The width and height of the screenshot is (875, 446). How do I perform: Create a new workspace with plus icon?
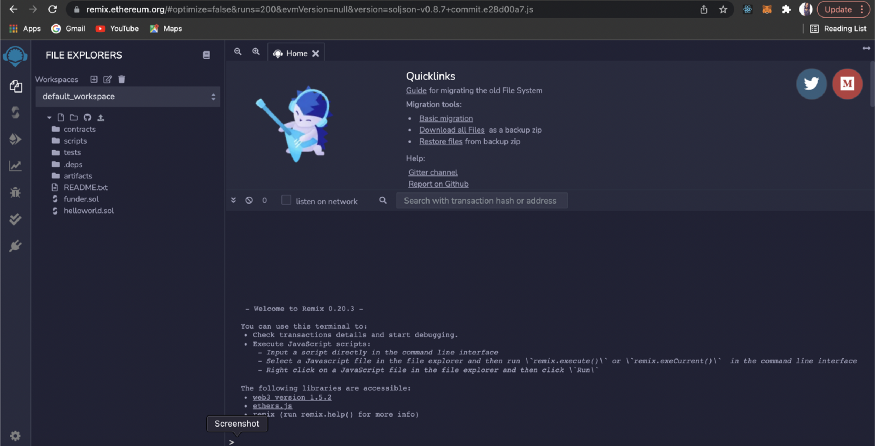pyautogui.click(x=94, y=79)
